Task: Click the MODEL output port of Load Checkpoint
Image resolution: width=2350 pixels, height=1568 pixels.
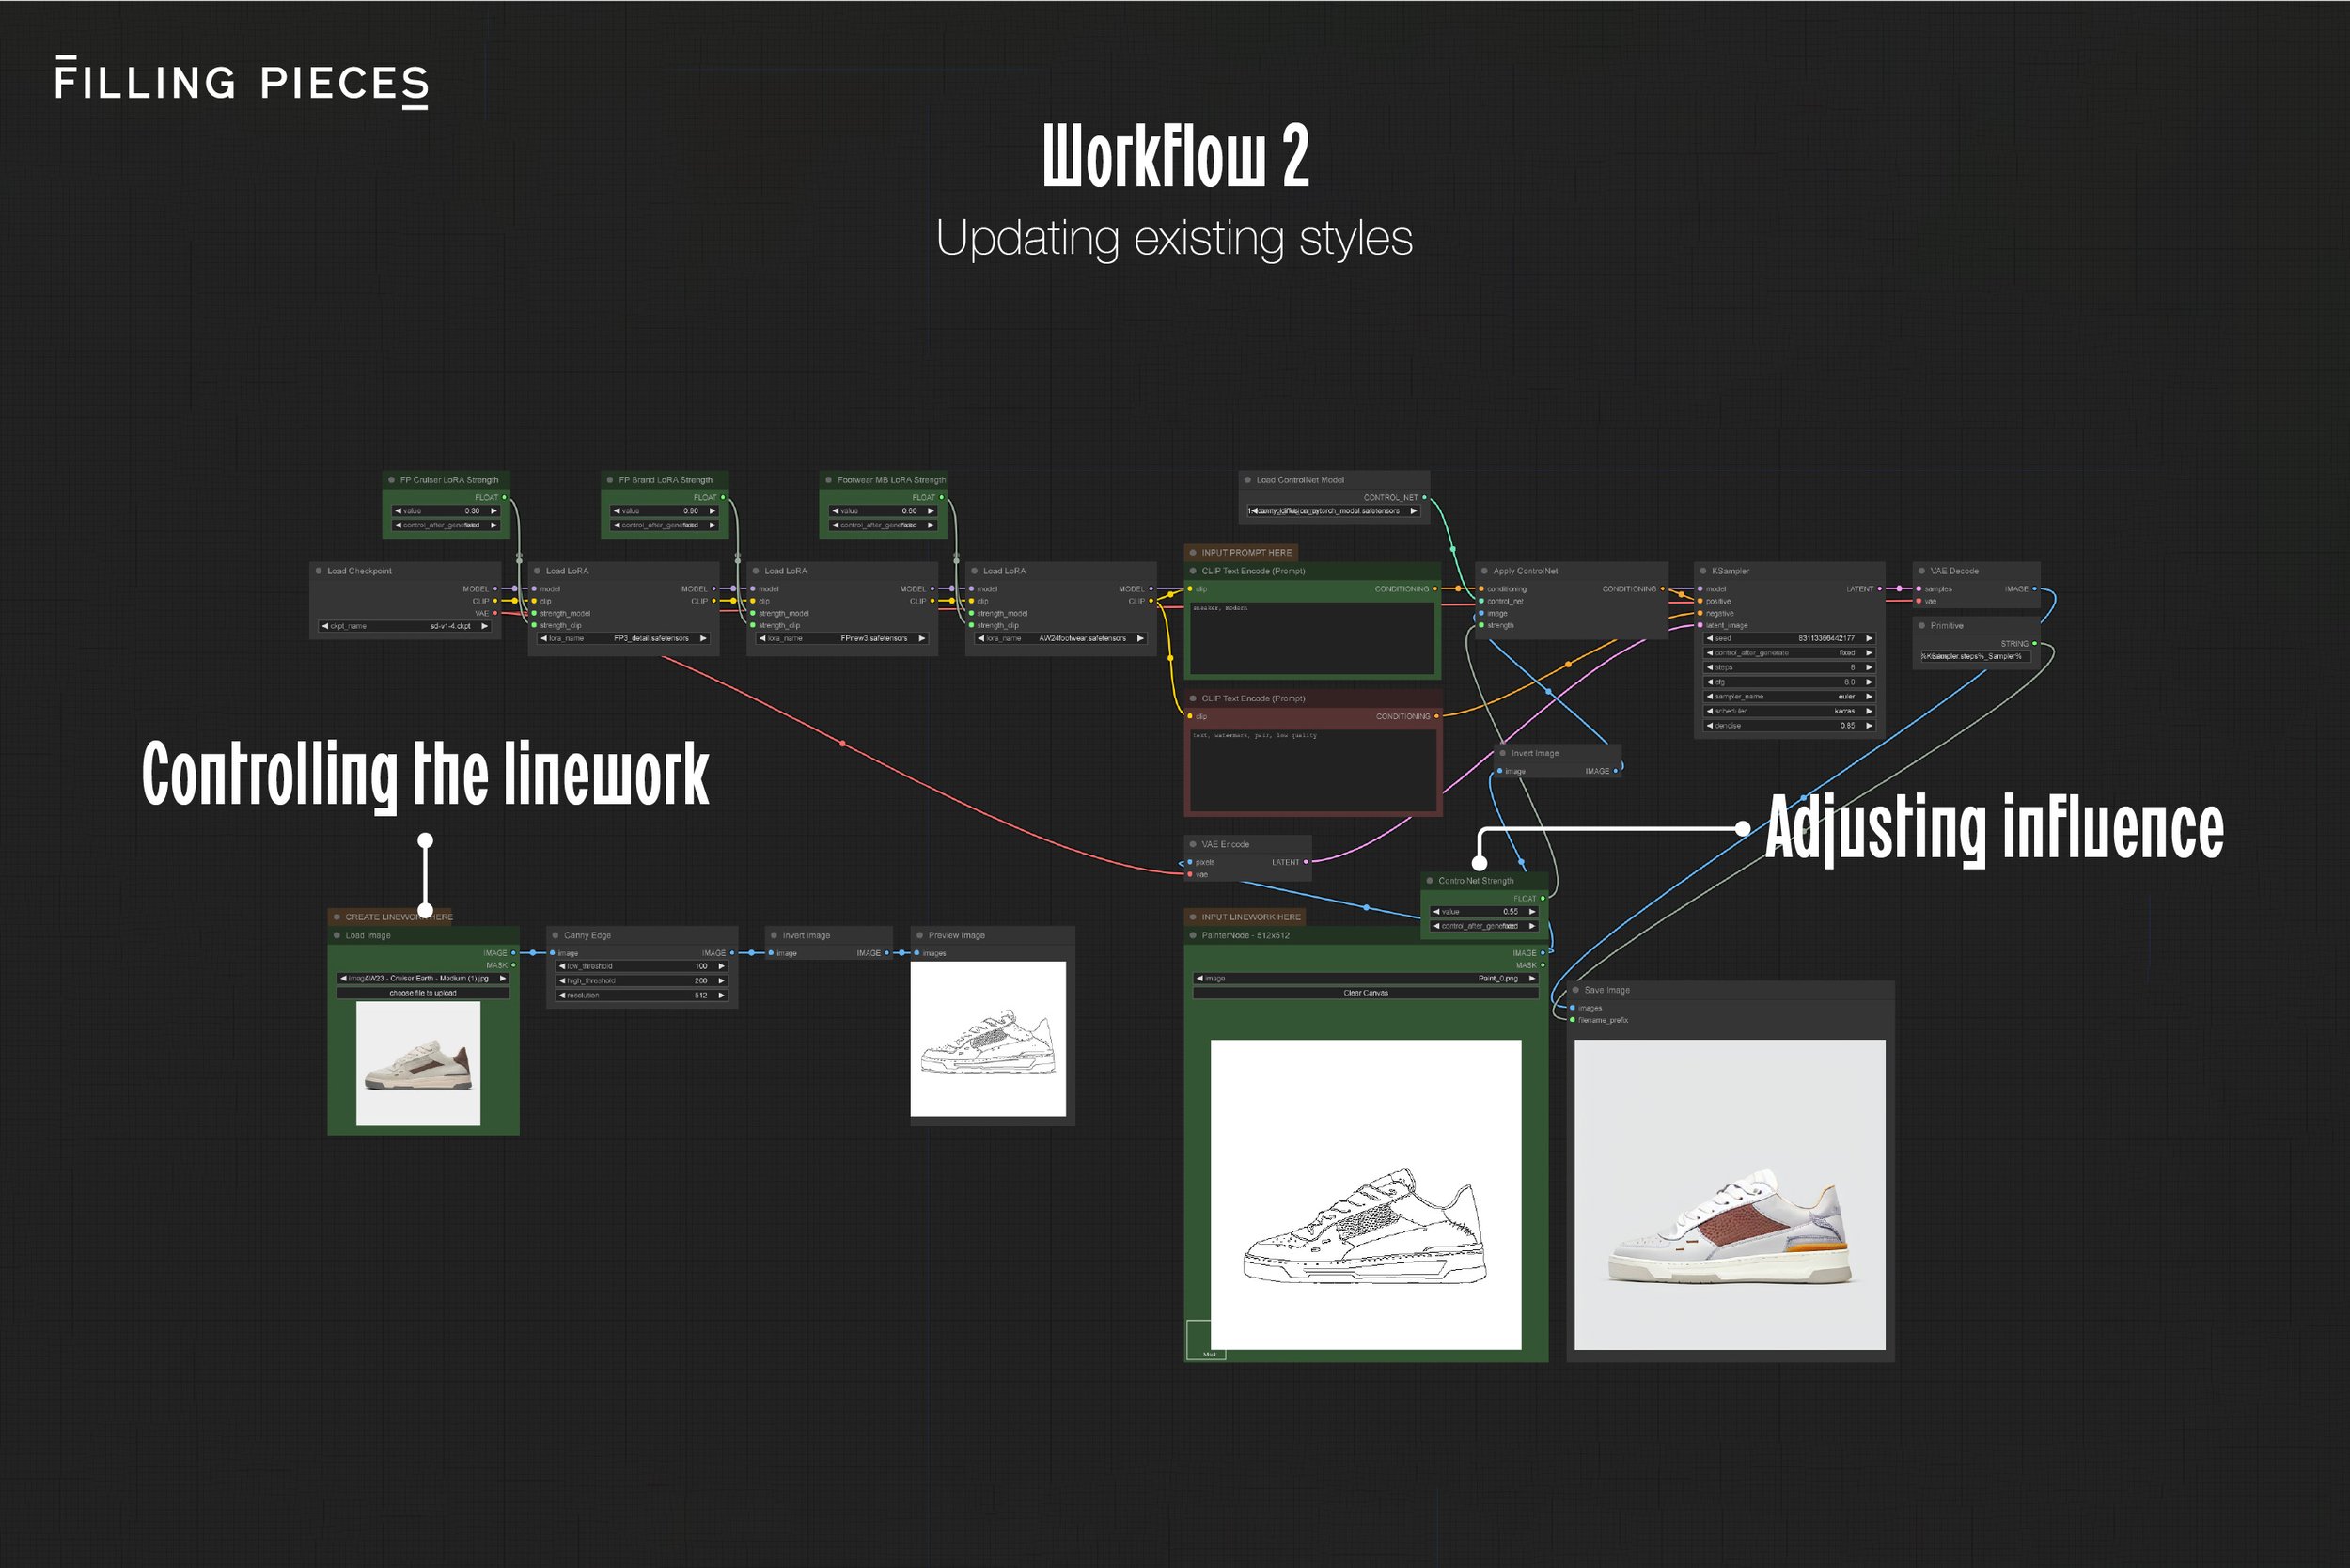Action: click(495, 589)
